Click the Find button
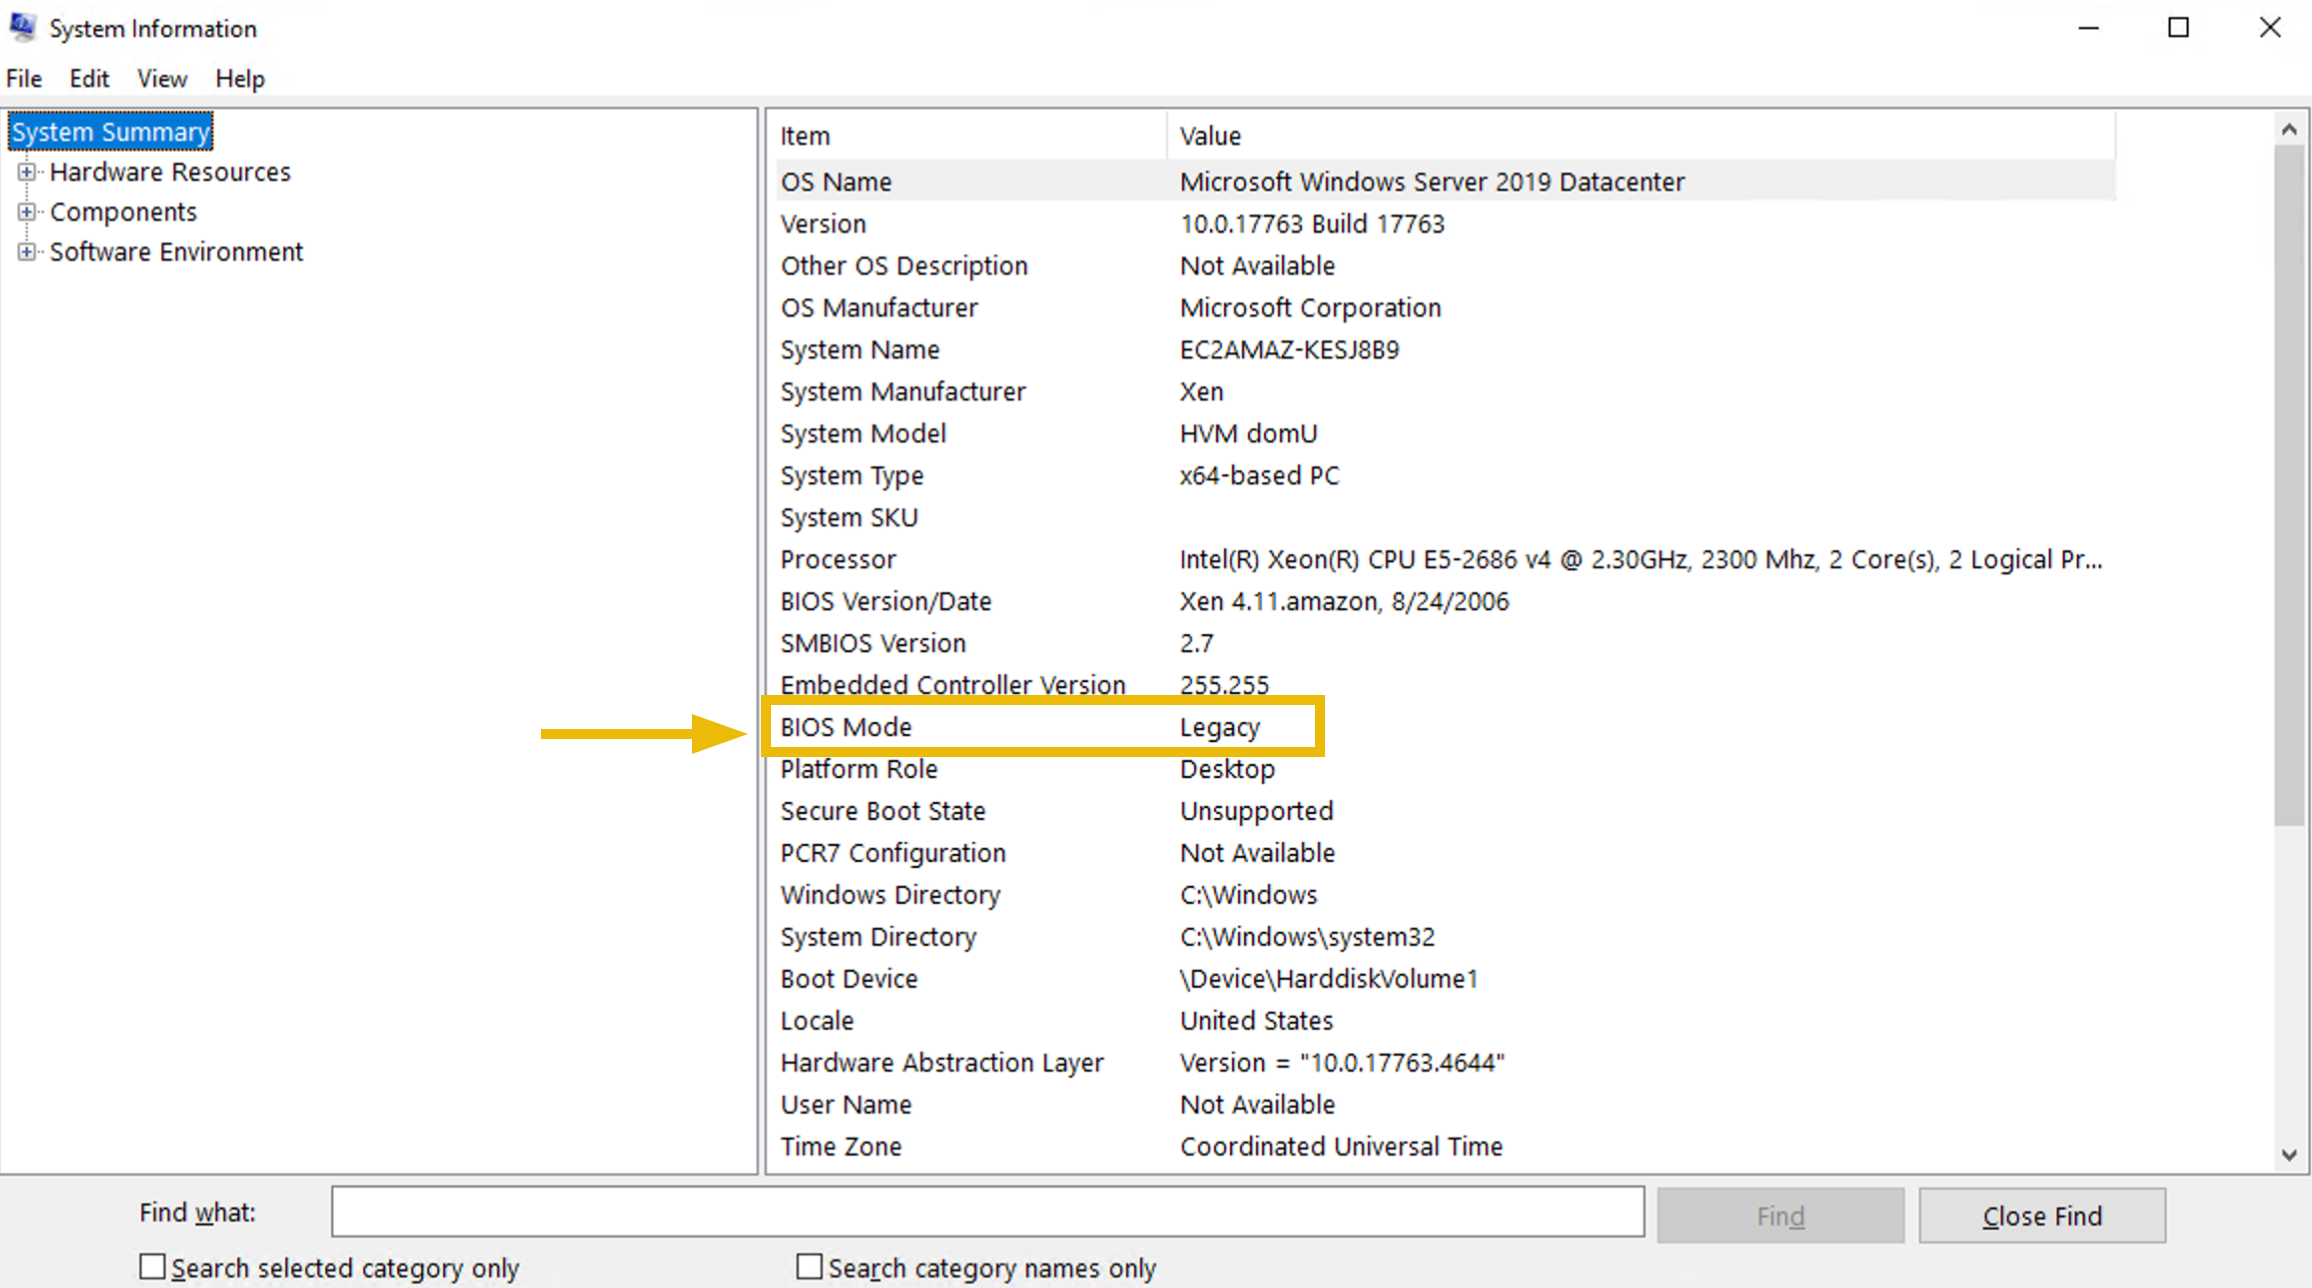This screenshot has width=2312, height=1288. pos(1780,1215)
